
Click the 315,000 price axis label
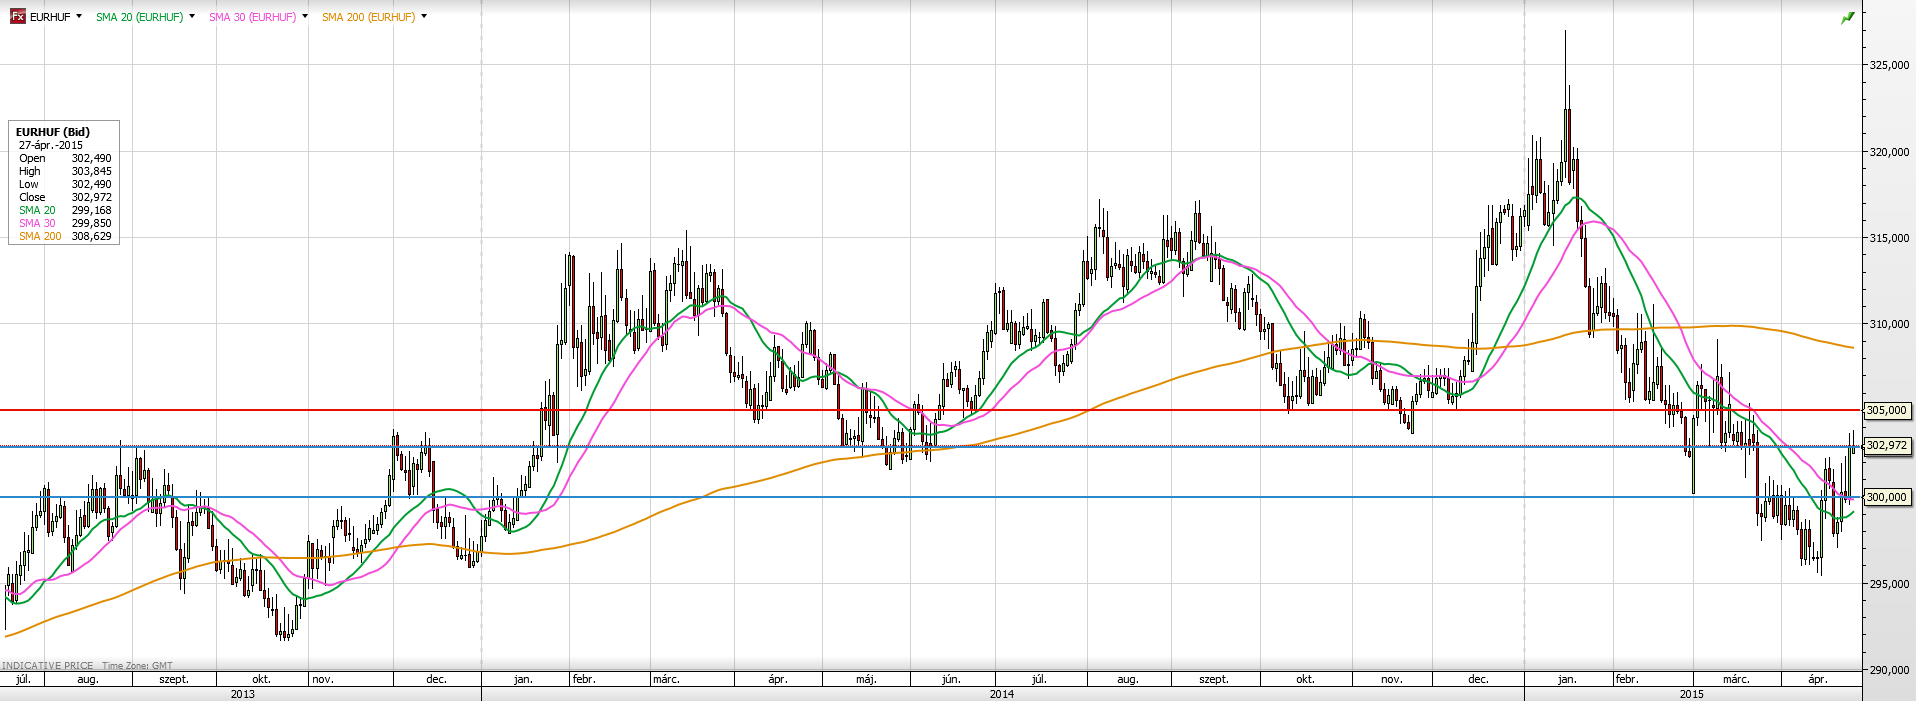(x=1889, y=238)
